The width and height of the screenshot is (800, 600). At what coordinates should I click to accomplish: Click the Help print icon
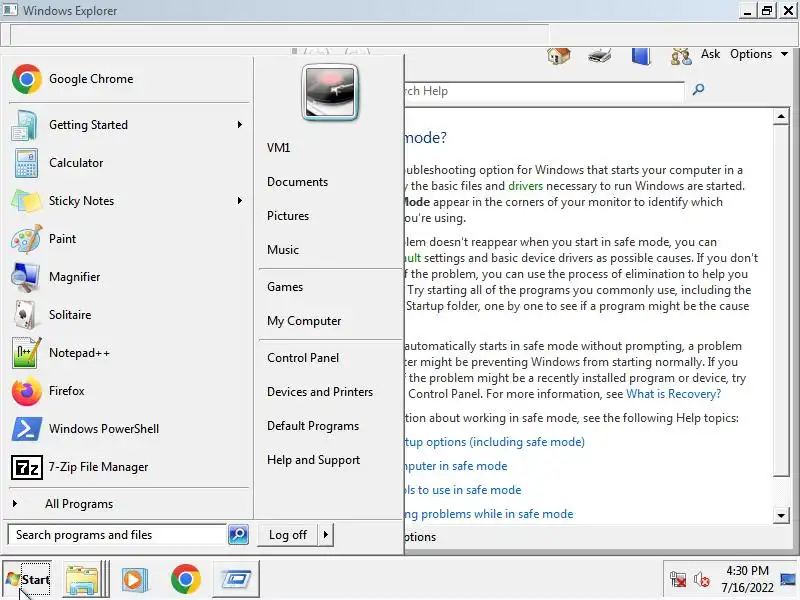[x=599, y=55]
